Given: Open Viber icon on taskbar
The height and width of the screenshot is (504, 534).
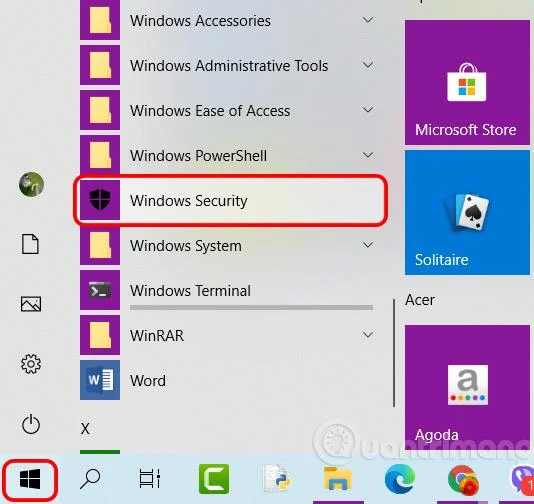Looking at the screenshot, I should [x=523, y=480].
